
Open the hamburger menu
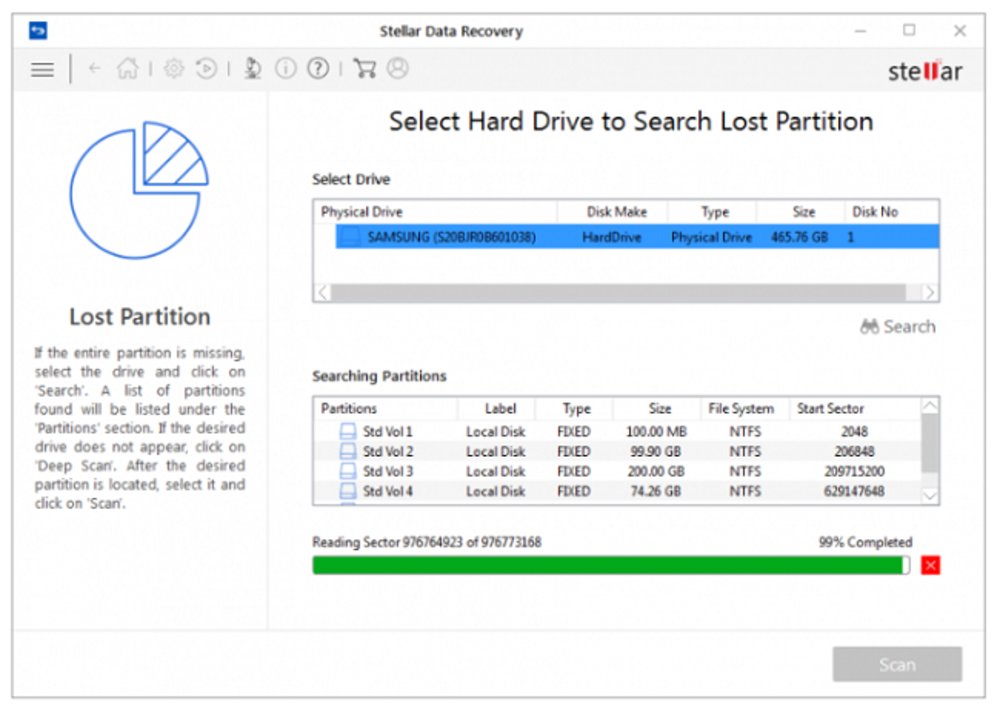pos(42,69)
